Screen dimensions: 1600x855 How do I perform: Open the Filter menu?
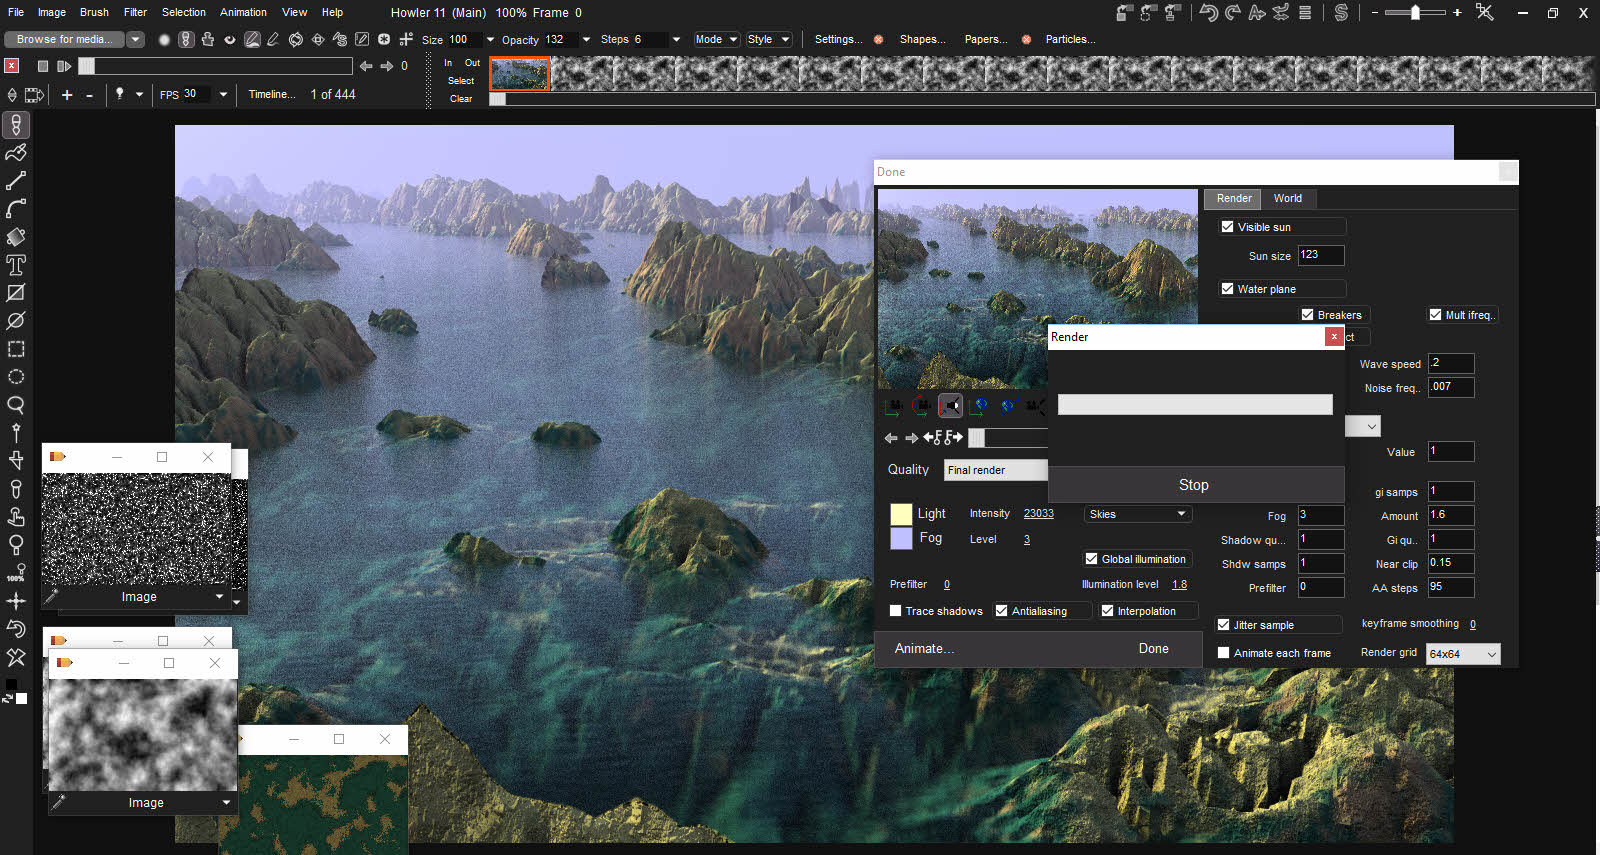coord(135,12)
